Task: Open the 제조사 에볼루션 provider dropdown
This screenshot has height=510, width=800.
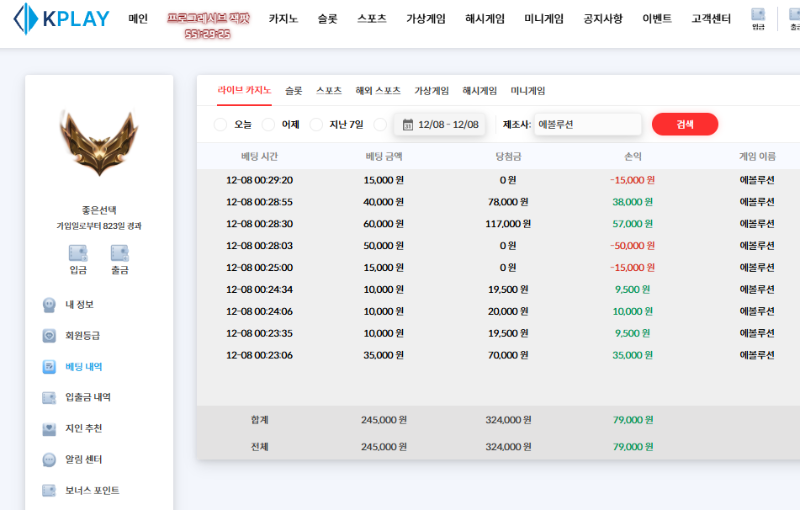Action: point(588,124)
